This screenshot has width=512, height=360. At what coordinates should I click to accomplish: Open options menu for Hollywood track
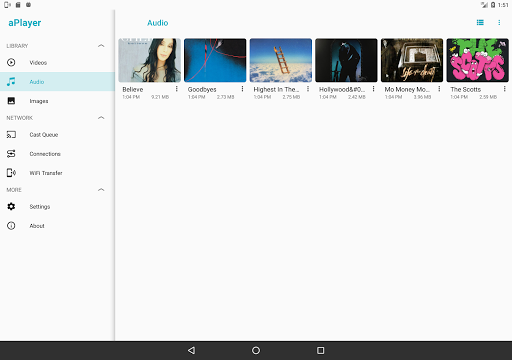pos(373,89)
